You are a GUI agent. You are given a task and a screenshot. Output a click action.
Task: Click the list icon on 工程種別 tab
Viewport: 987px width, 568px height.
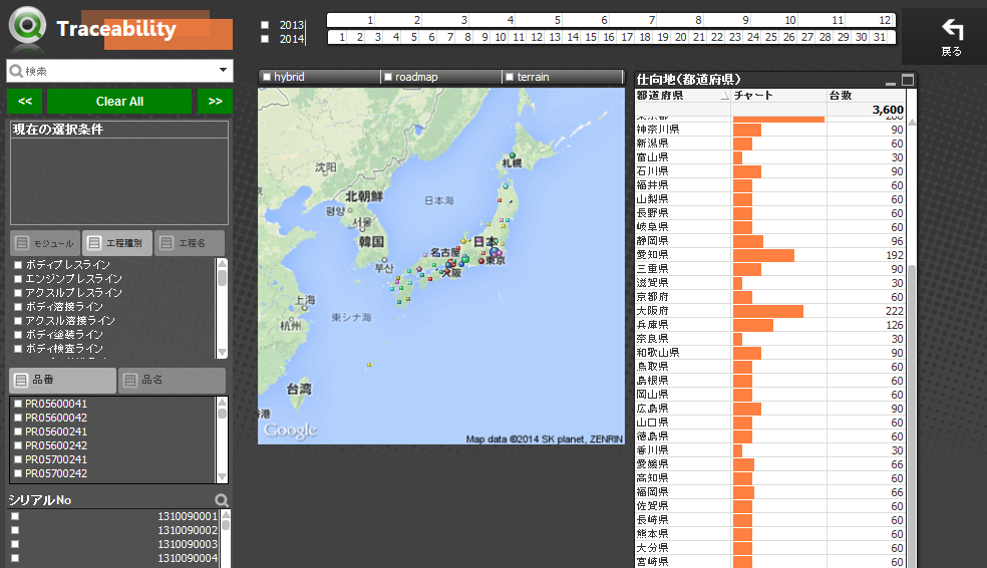click(94, 243)
